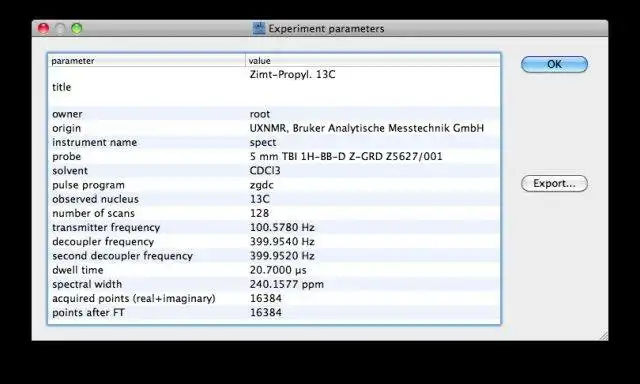Image resolution: width=640 pixels, height=384 pixels.
Task: Select the value 100.5780 Hz
Action: click(x=282, y=227)
